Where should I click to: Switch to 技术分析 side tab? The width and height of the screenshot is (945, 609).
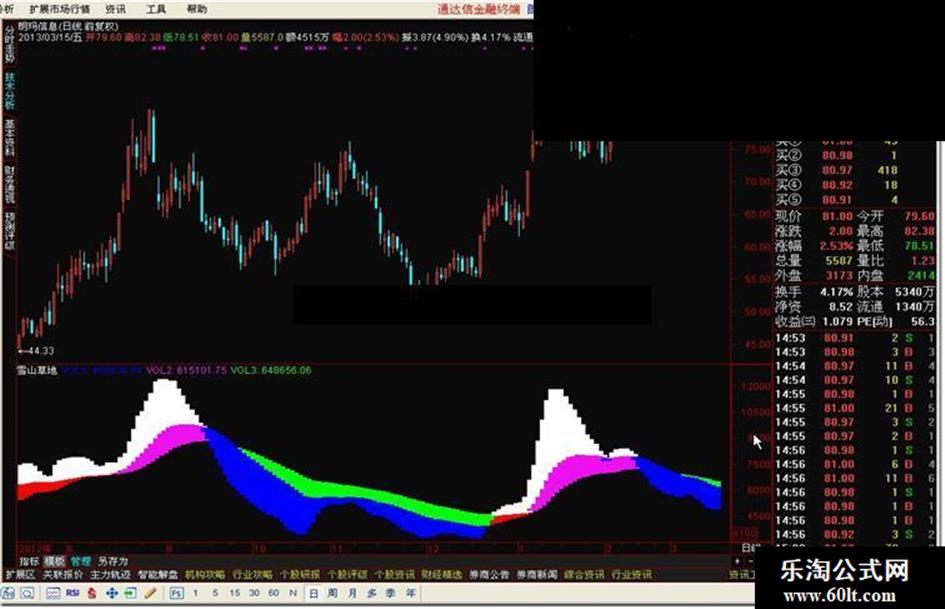[x=10, y=91]
